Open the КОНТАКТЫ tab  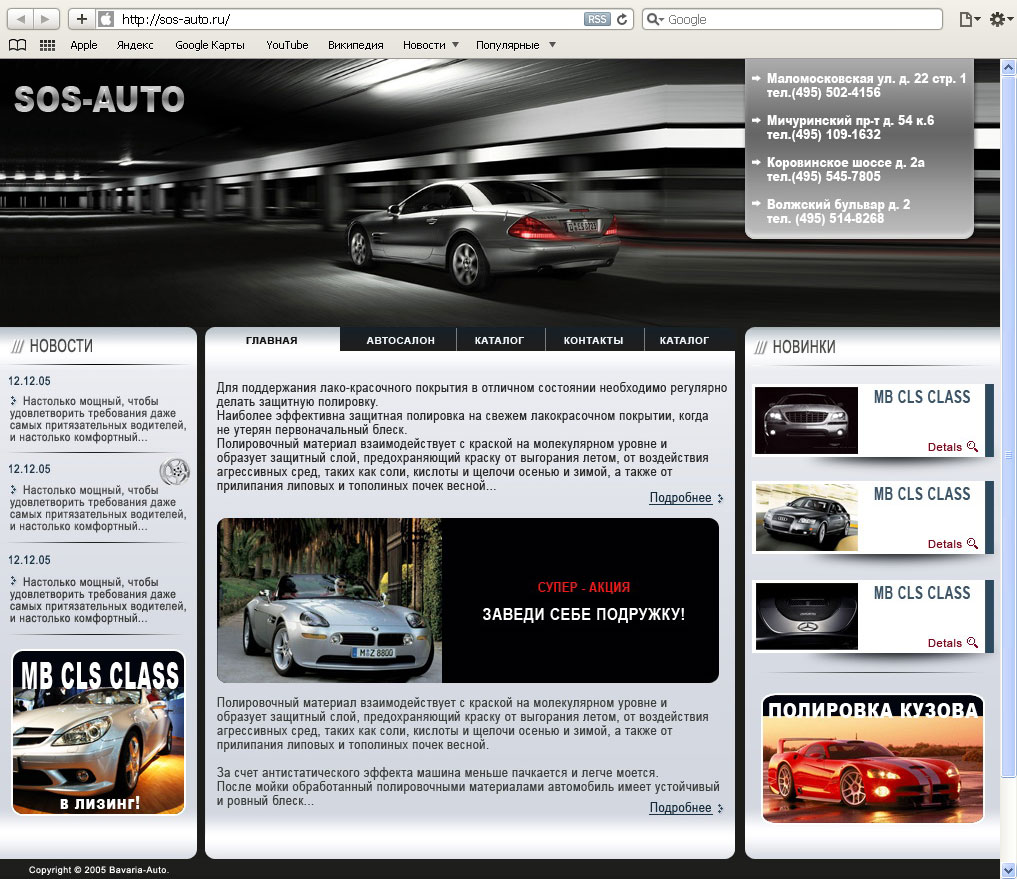[593, 340]
